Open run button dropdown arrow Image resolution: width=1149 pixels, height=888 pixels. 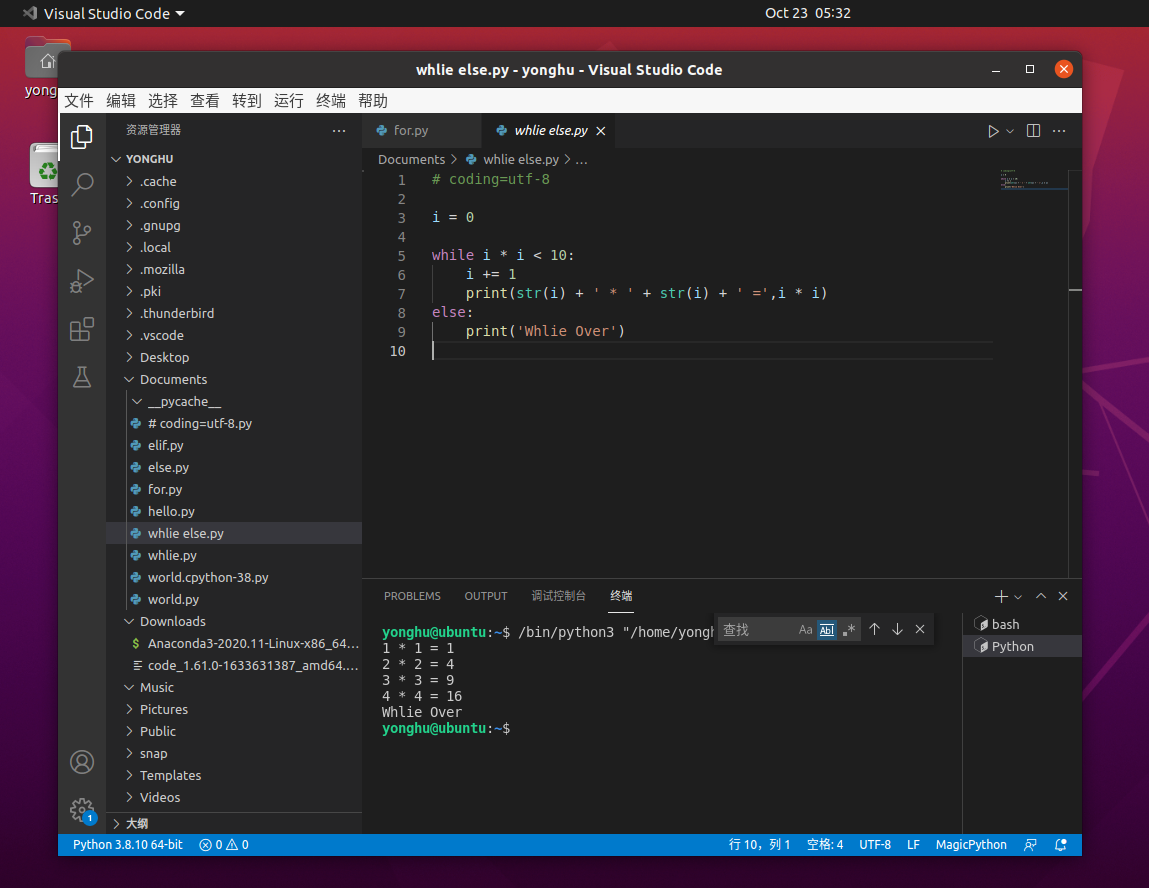1010,131
